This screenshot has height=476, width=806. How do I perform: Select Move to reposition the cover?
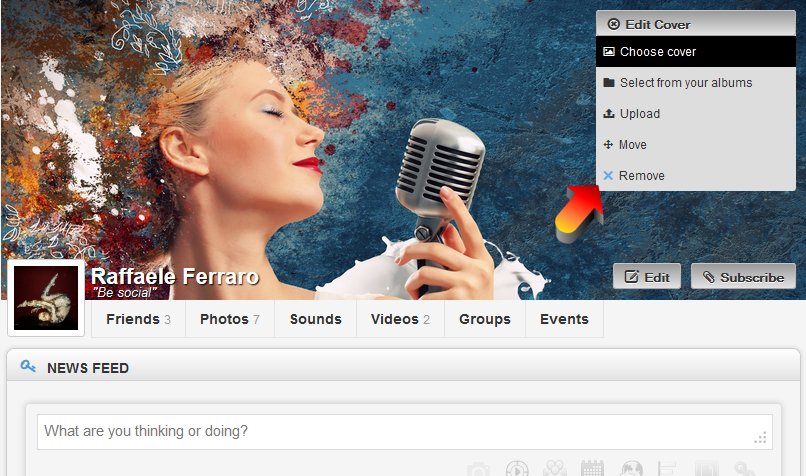[632, 145]
